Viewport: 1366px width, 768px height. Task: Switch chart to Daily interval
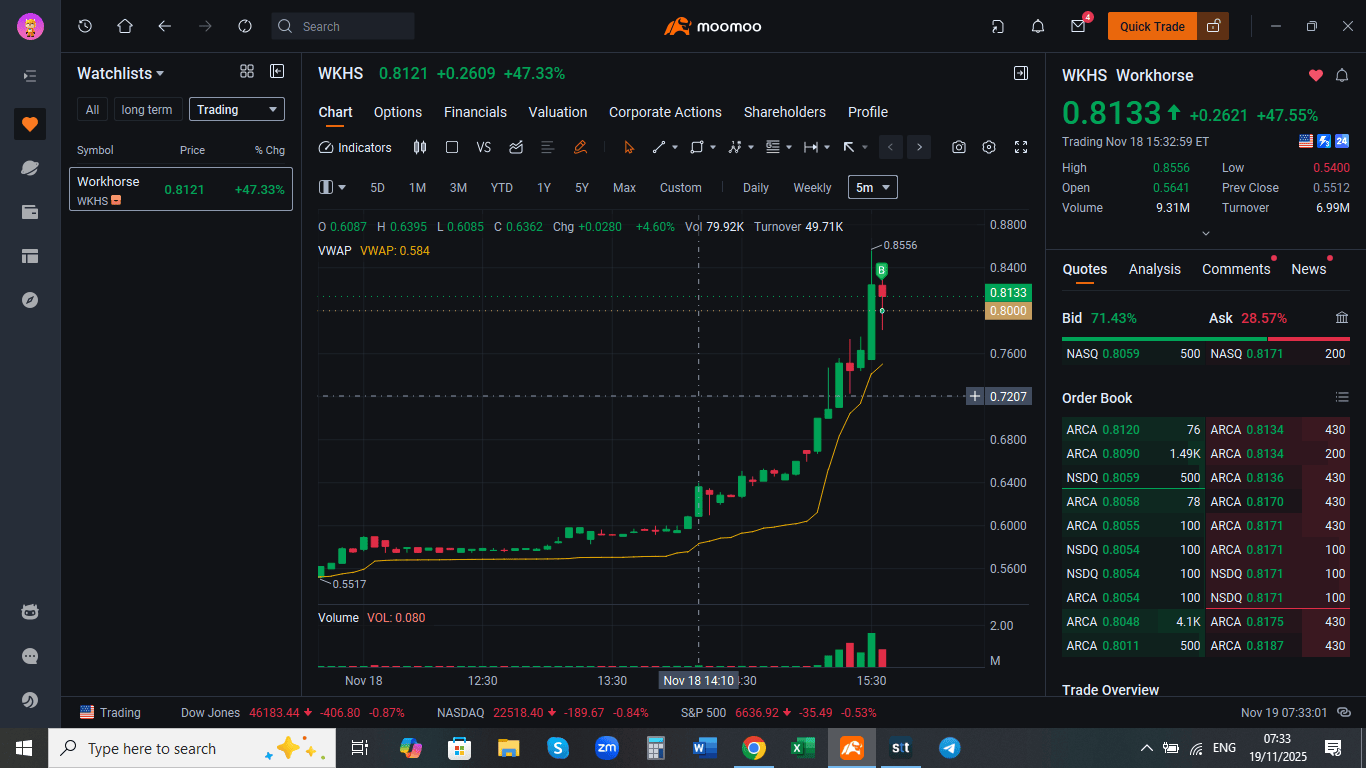[756, 188]
